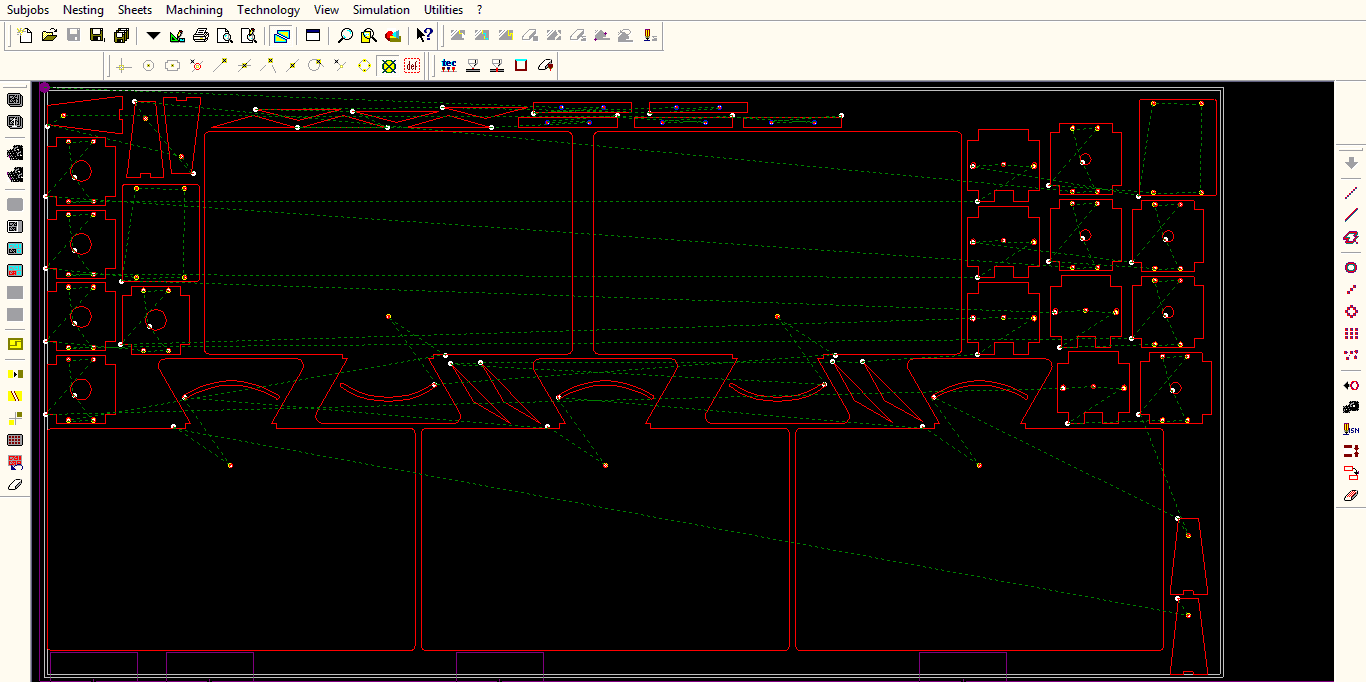The image size is (1366, 682).
Task: Open the Subjobs menu
Action: (x=28, y=10)
